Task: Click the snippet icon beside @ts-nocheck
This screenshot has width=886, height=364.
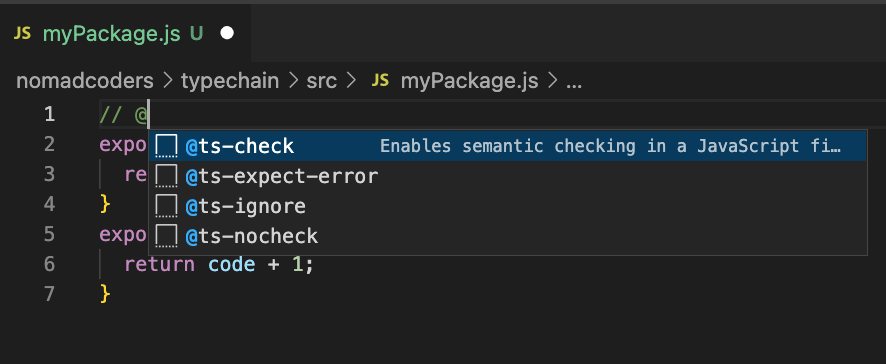Action: pyautogui.click(x=167, y=236)
